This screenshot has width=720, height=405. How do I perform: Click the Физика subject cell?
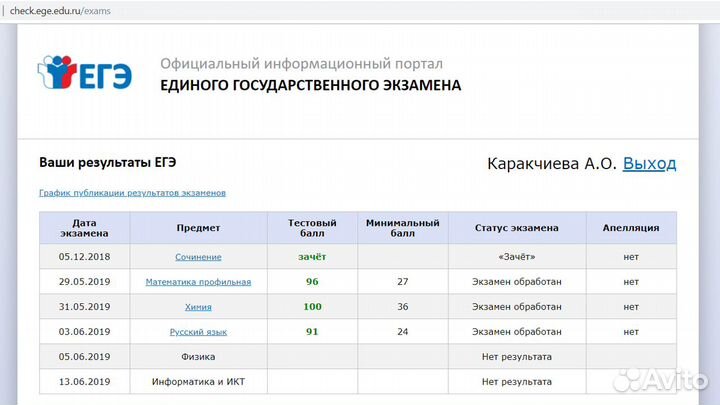coord(198,356)
